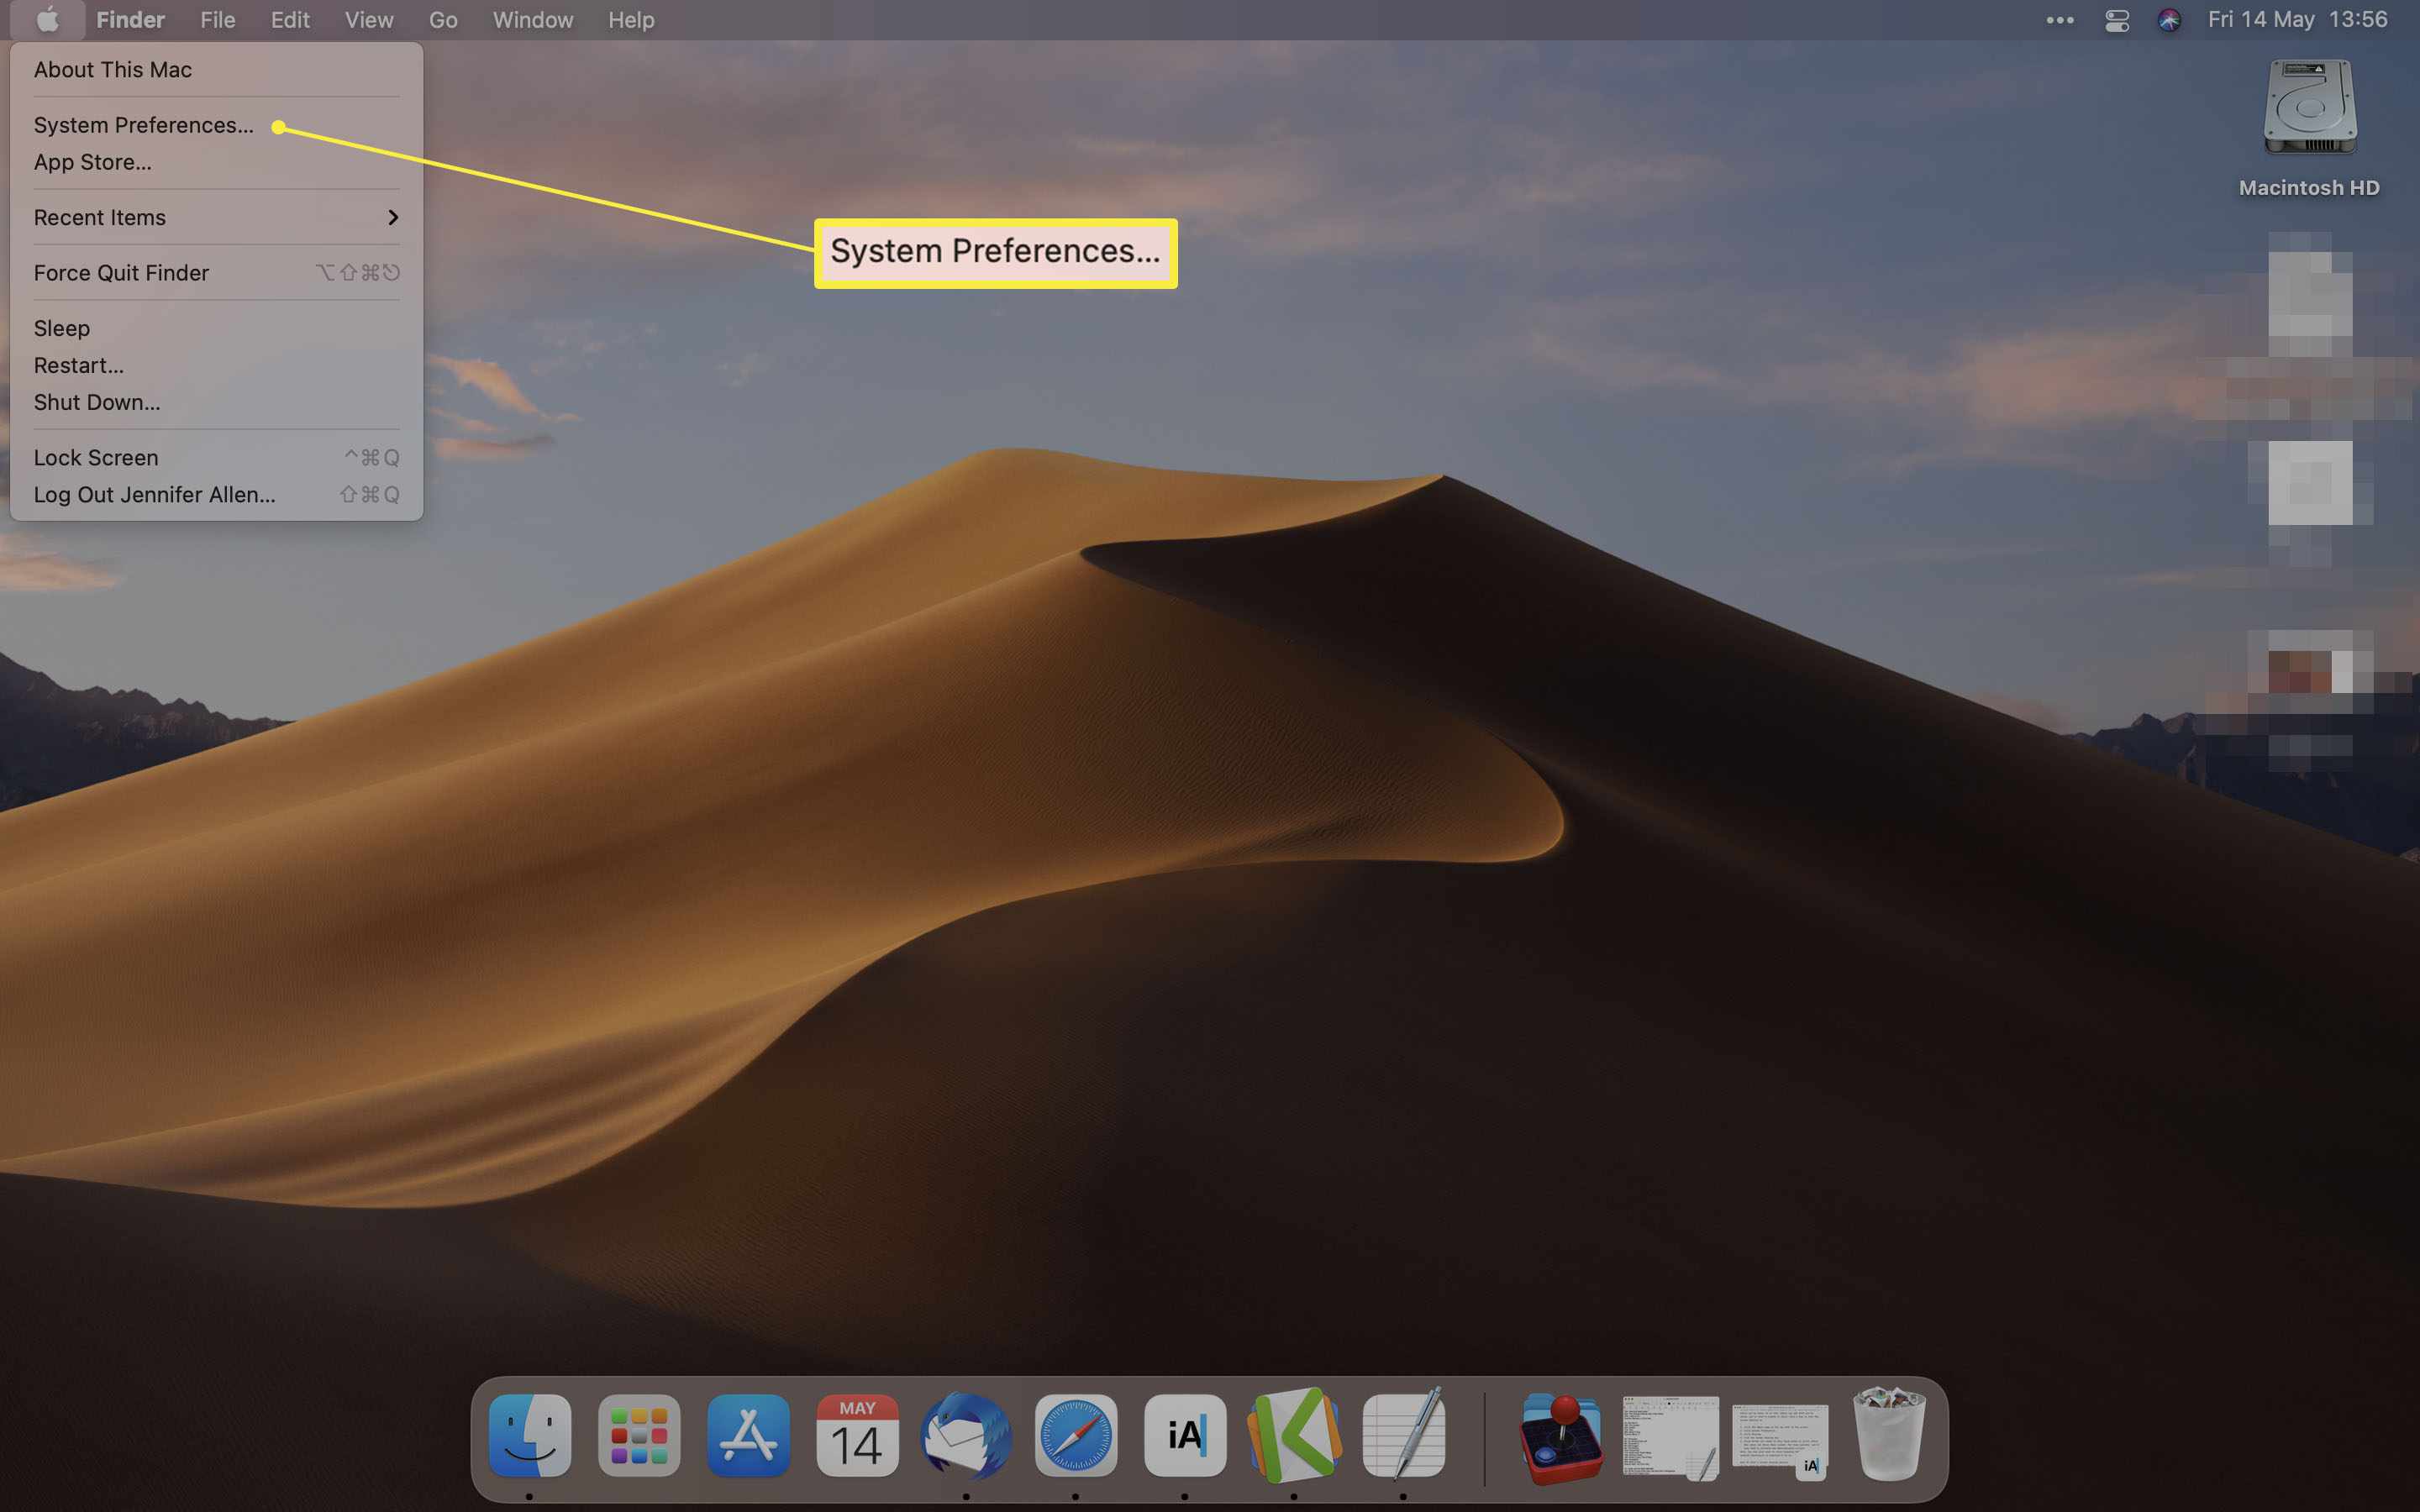Open the green K app in Dock
This screenshot has height=1512, width=2420.
[1294, 1436]
